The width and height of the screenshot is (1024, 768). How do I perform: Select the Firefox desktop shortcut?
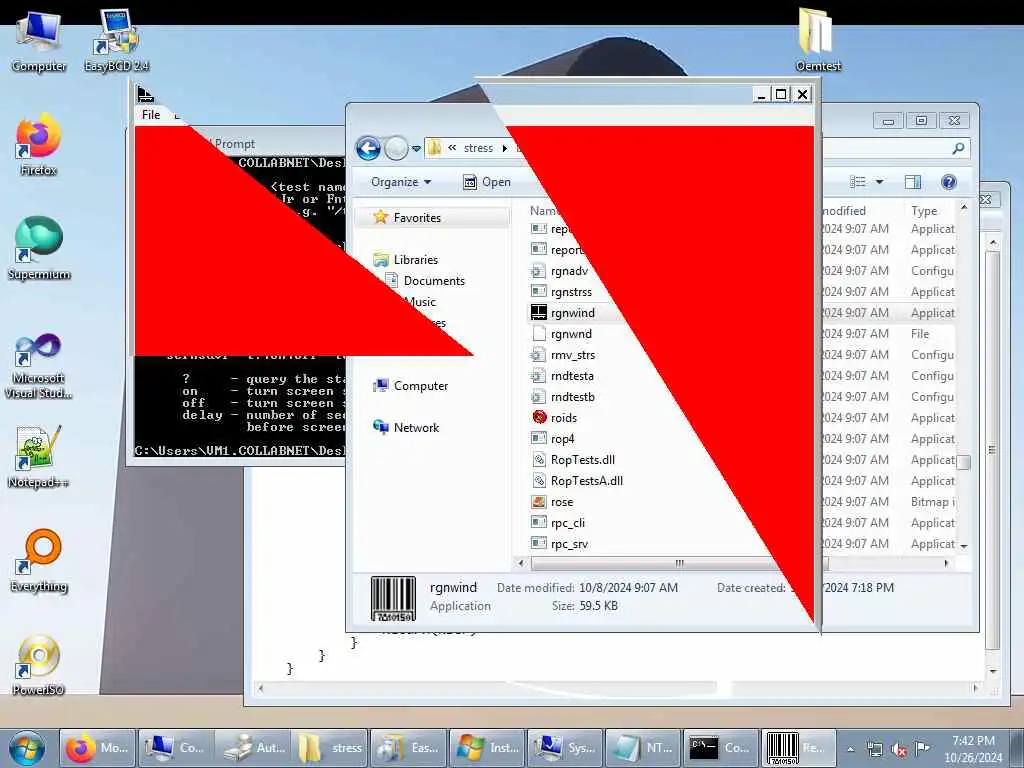[39, 145]
